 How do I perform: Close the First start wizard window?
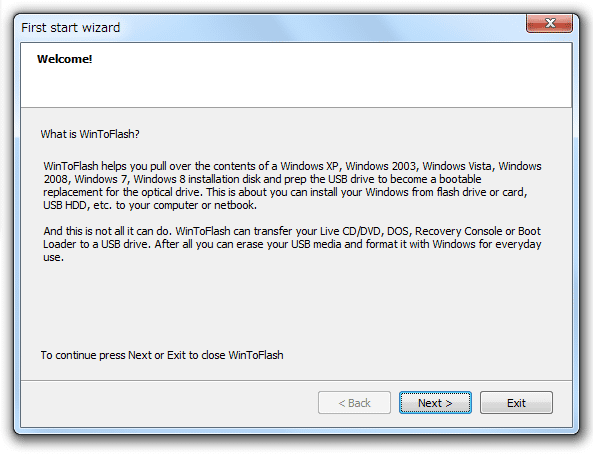tap(550, 23)
